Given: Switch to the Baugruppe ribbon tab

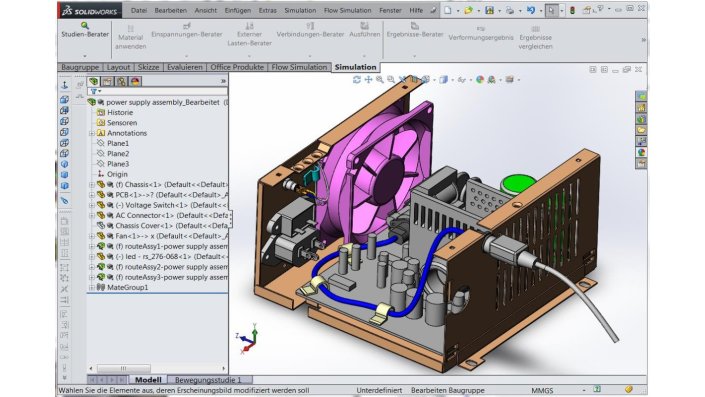Looking at the screenshot, I should (80, 67).
